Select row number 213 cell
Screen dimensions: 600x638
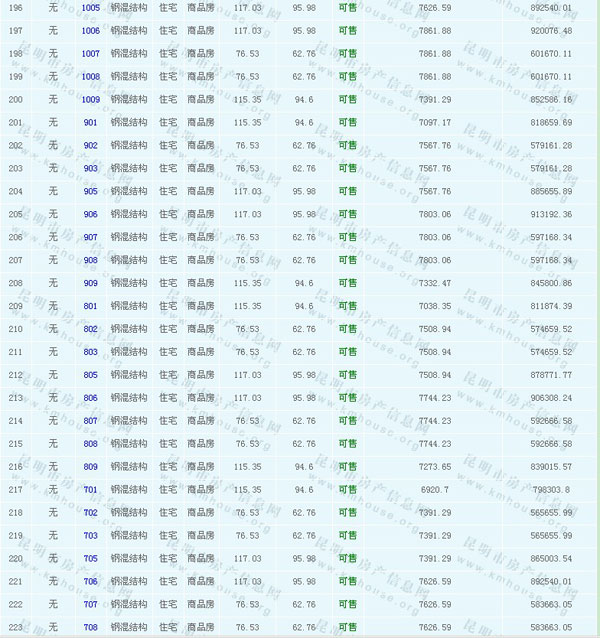click(x=15, y=397)
